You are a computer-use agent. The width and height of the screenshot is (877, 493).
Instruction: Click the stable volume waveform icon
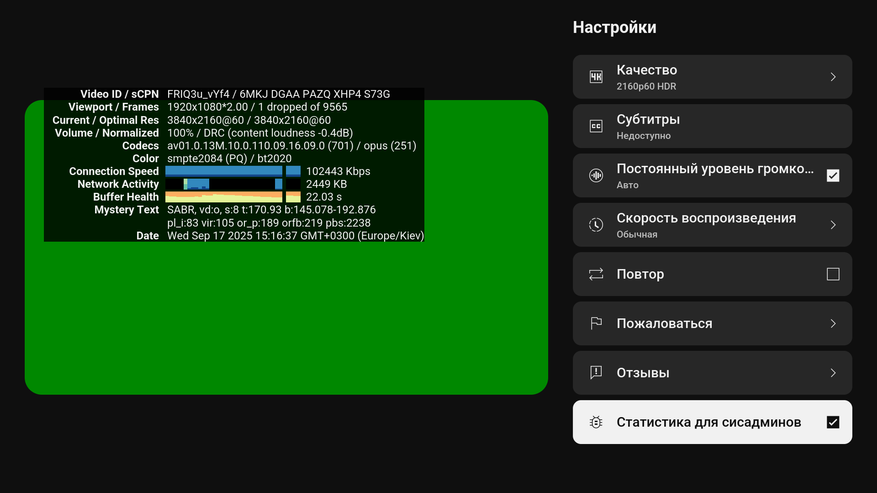click(x=596, y=176)
